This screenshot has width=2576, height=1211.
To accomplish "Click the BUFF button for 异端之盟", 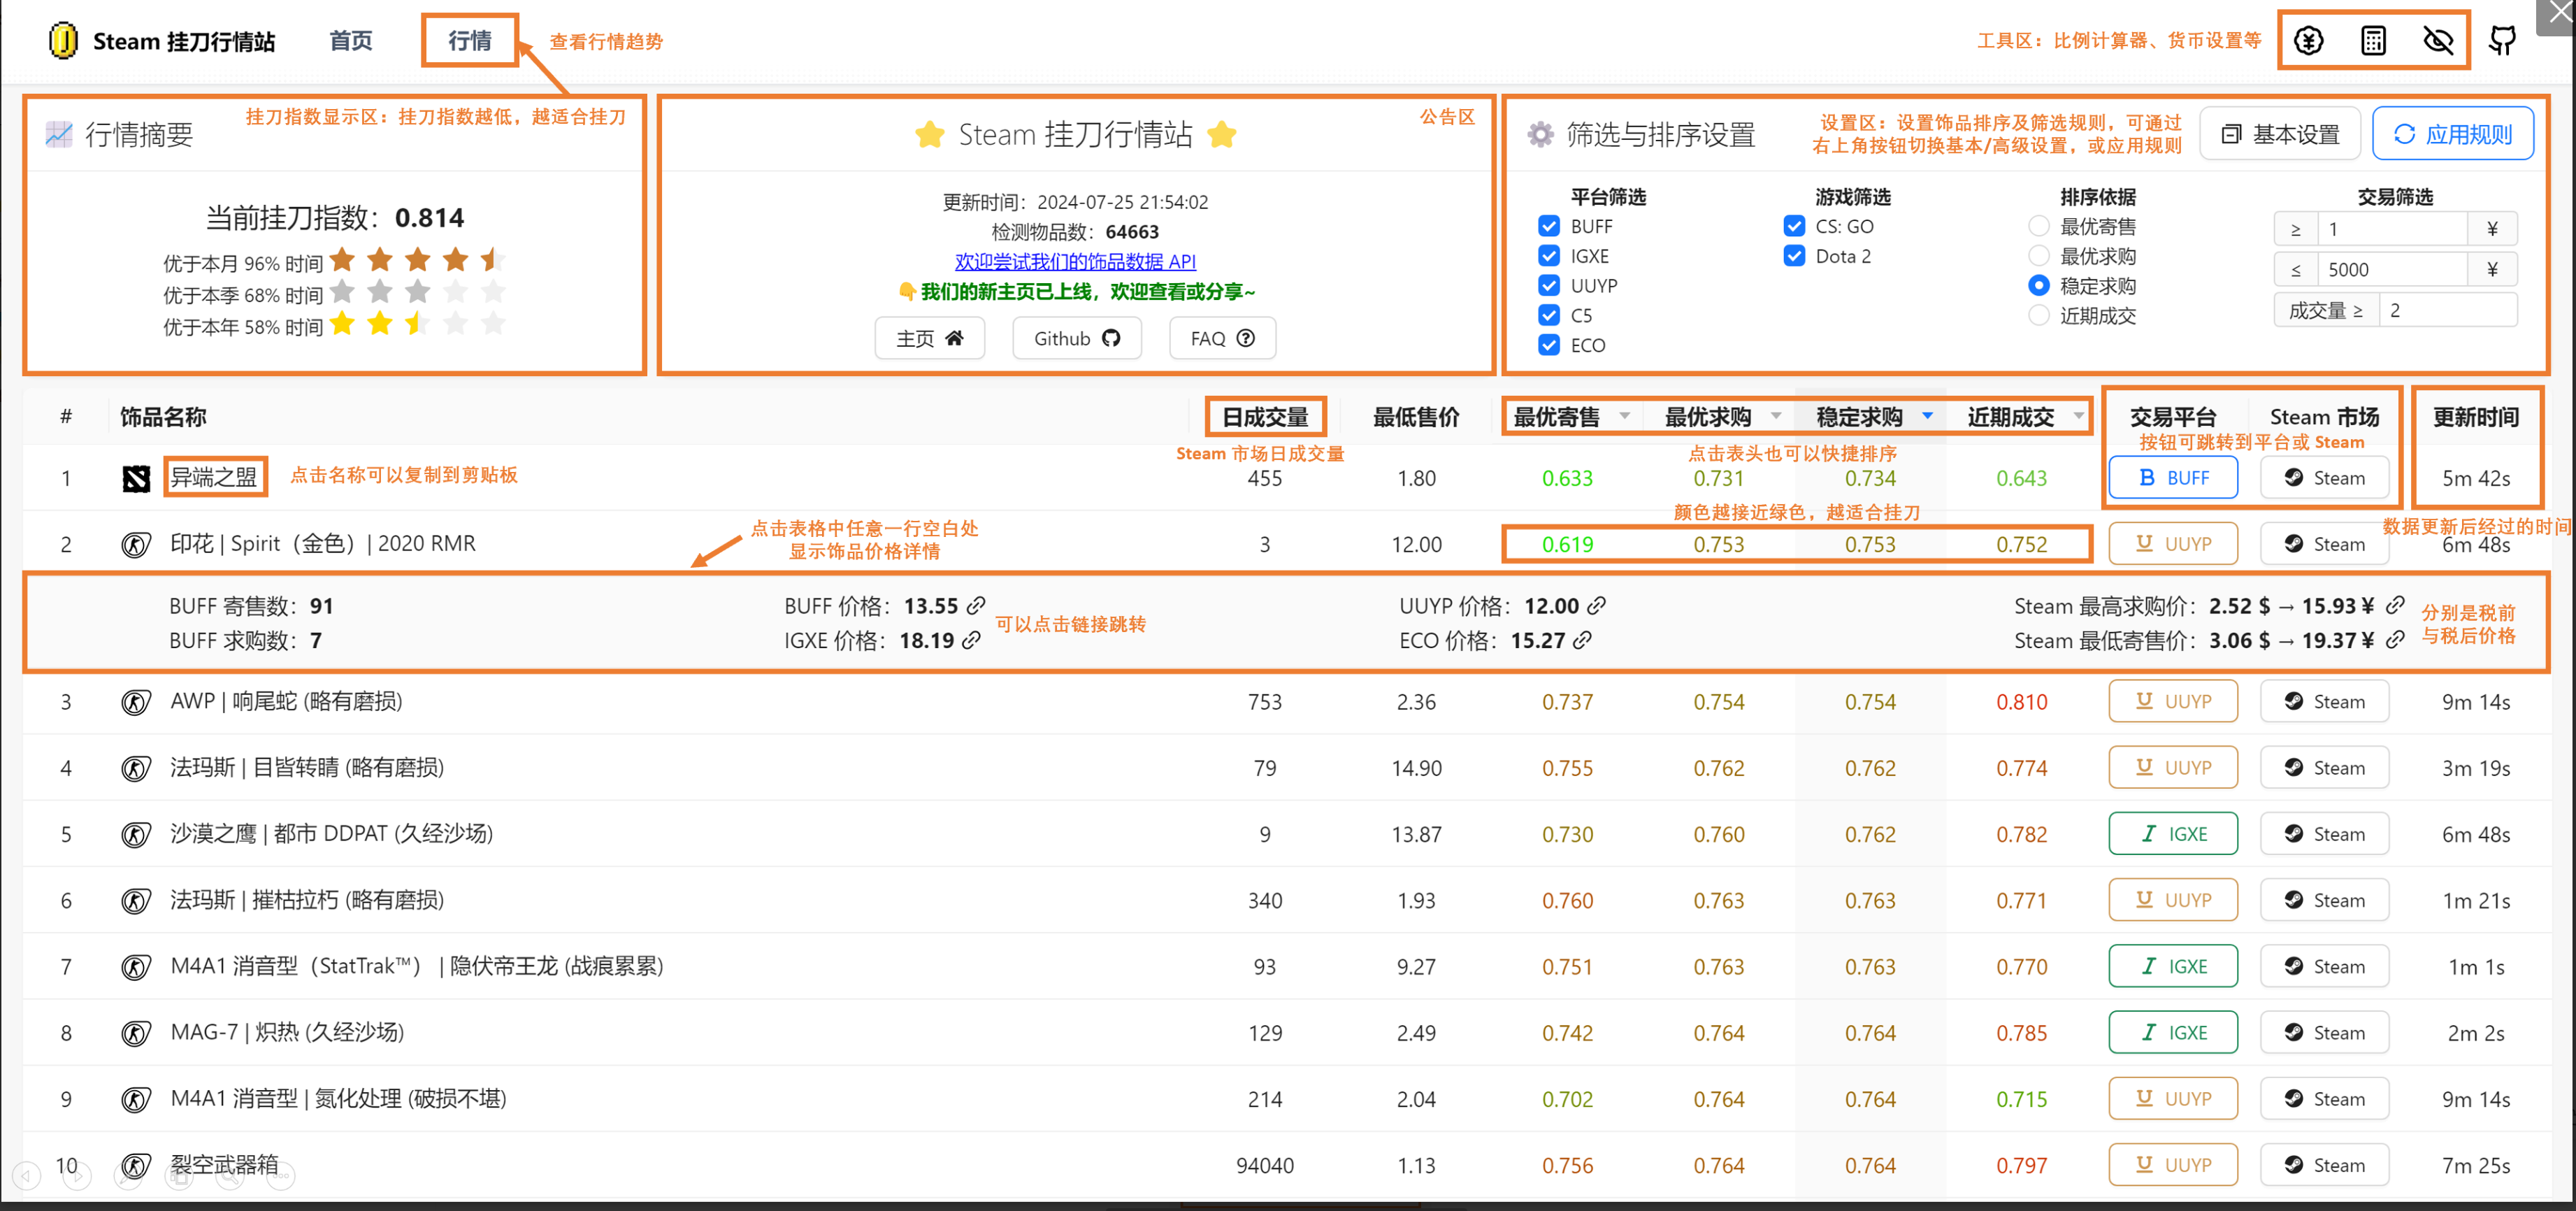I will pyautogui.click(x=2173, y=478).
